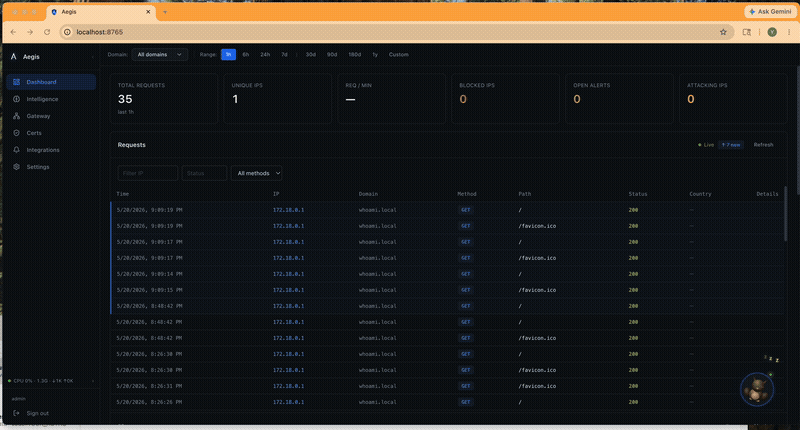The height and width of the screenshot is (430, 800).
Task: Expand the CPU system stats panel
Action: coord(92,381)
